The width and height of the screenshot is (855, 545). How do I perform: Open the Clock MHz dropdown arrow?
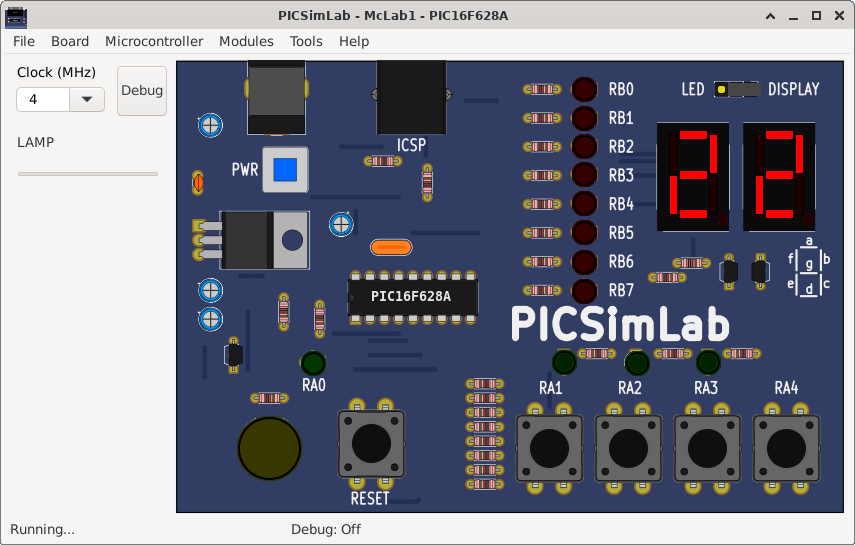click(x=87, y=99)
